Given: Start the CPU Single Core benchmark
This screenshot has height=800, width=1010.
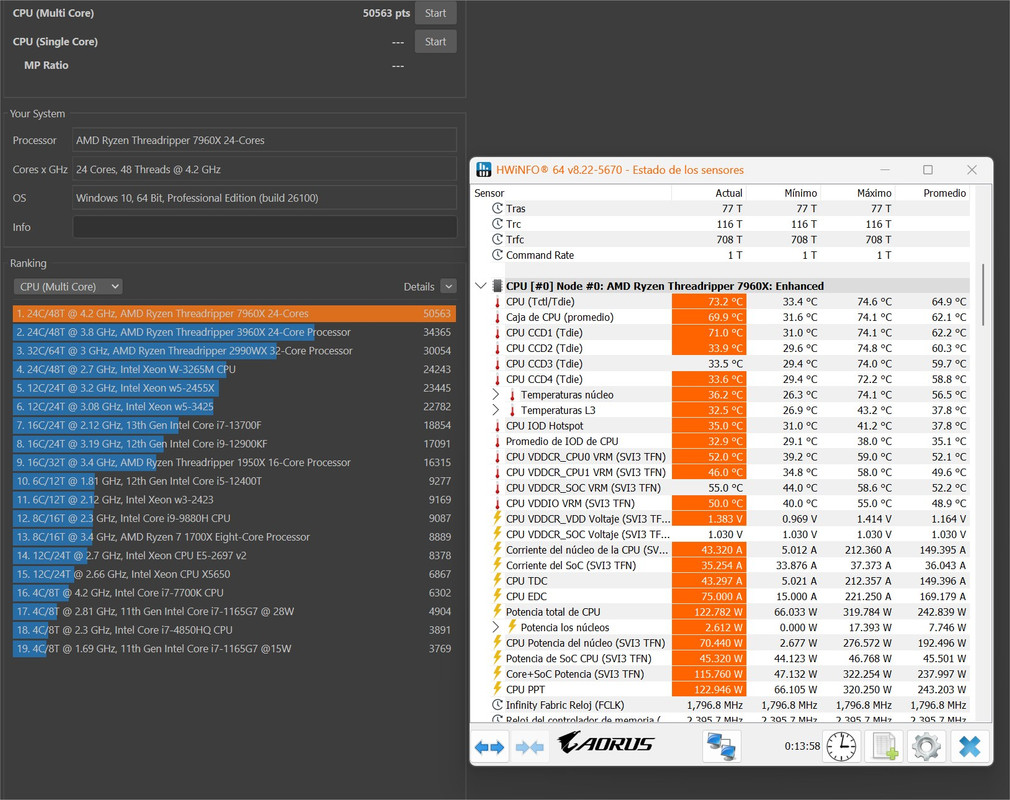Looking at the screenshot, I should [x=435, y=41].
